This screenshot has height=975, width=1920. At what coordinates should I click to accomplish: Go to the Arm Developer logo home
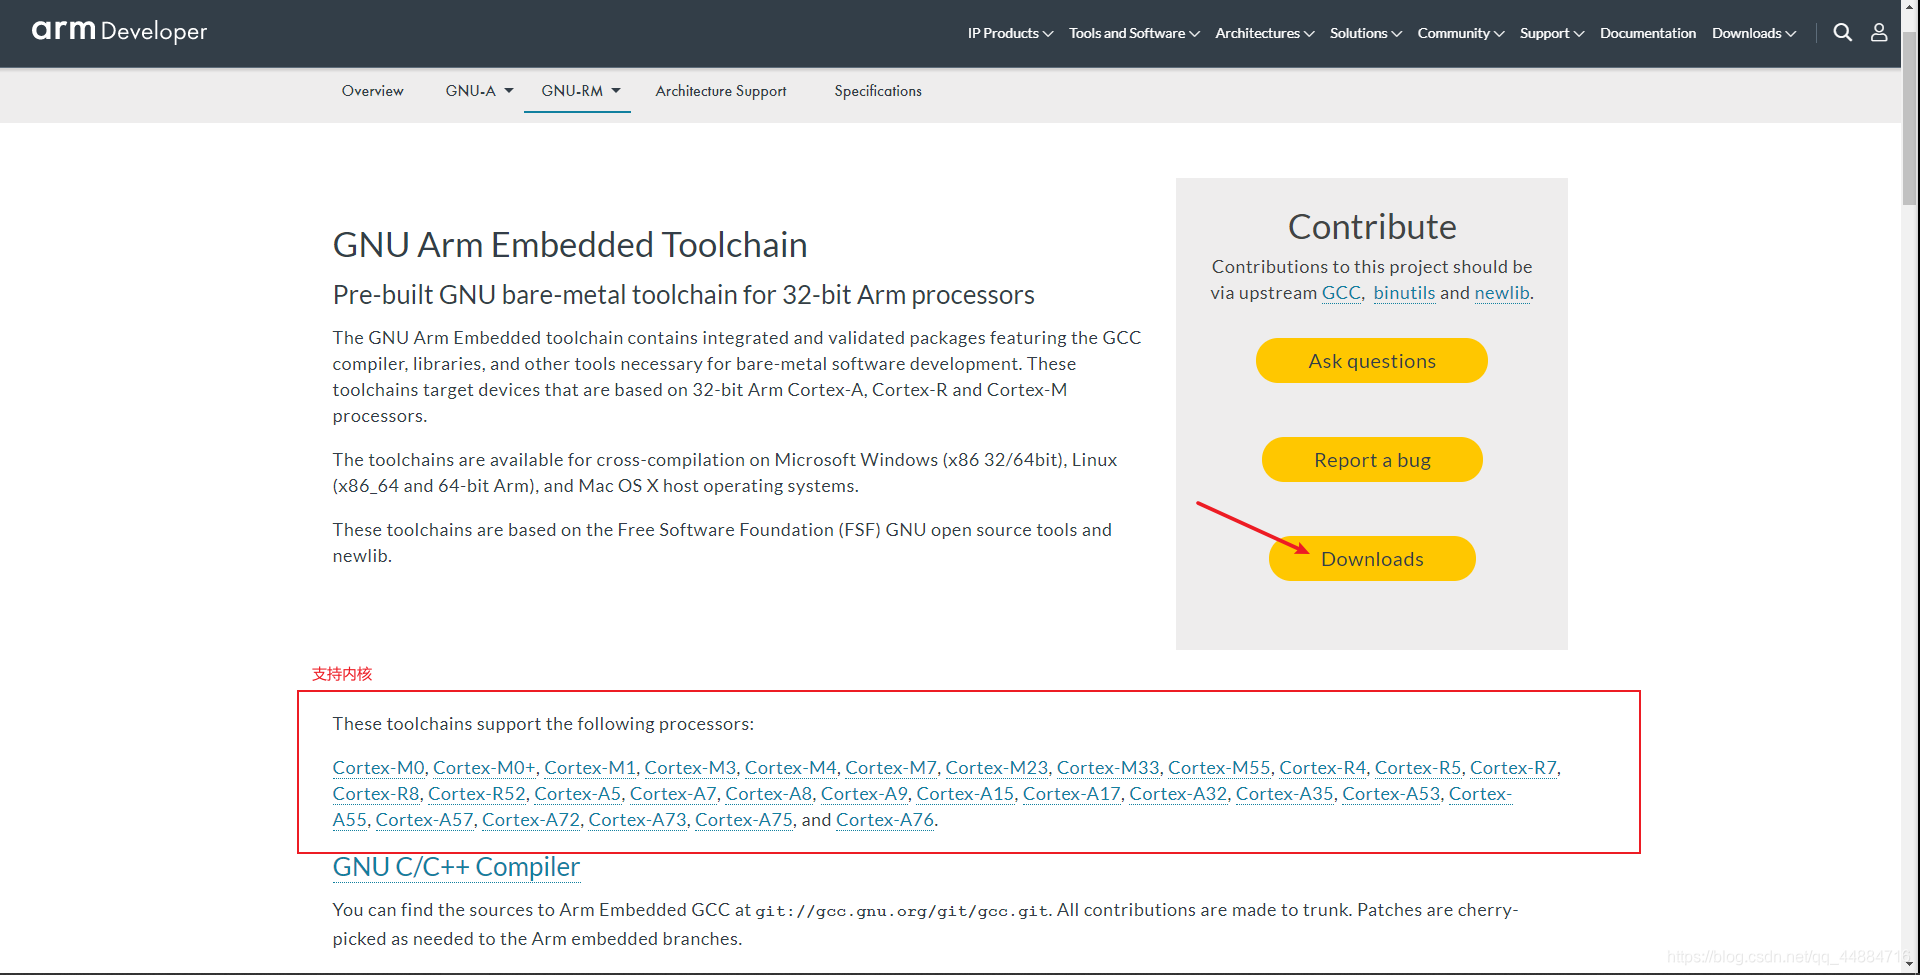click(x=119, y=31)
